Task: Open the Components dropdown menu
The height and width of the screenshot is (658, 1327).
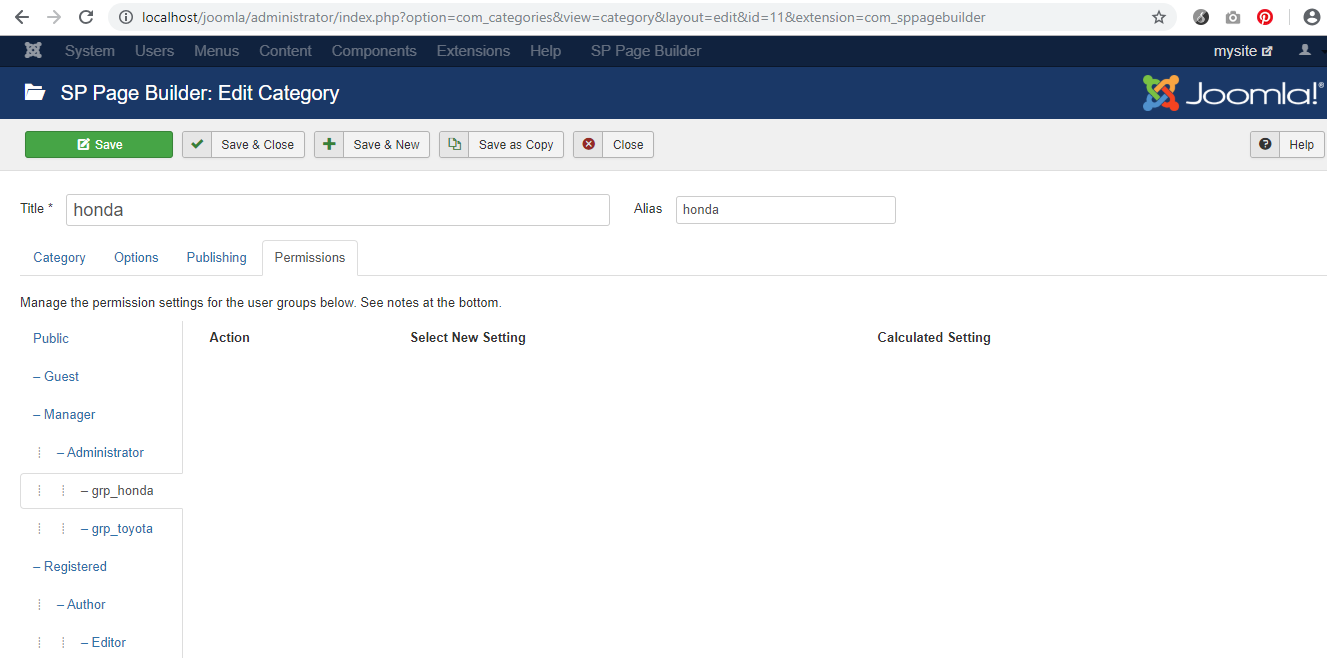Action: click(x=374, y=51)
